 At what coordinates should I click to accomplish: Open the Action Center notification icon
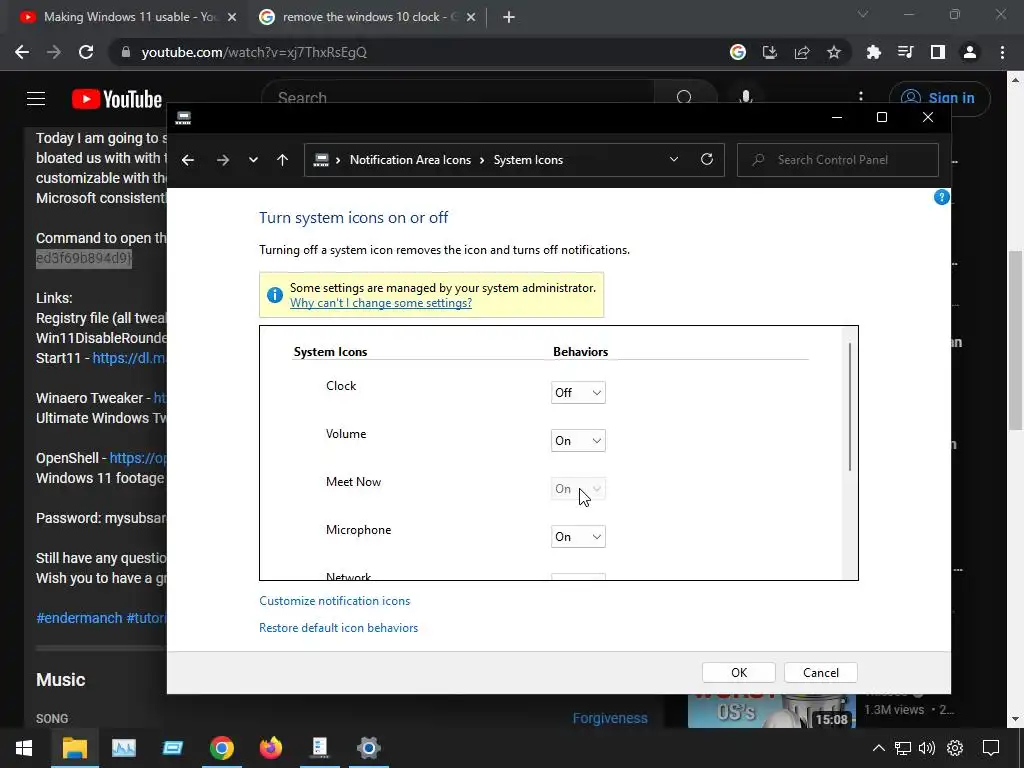coord(991,748)
